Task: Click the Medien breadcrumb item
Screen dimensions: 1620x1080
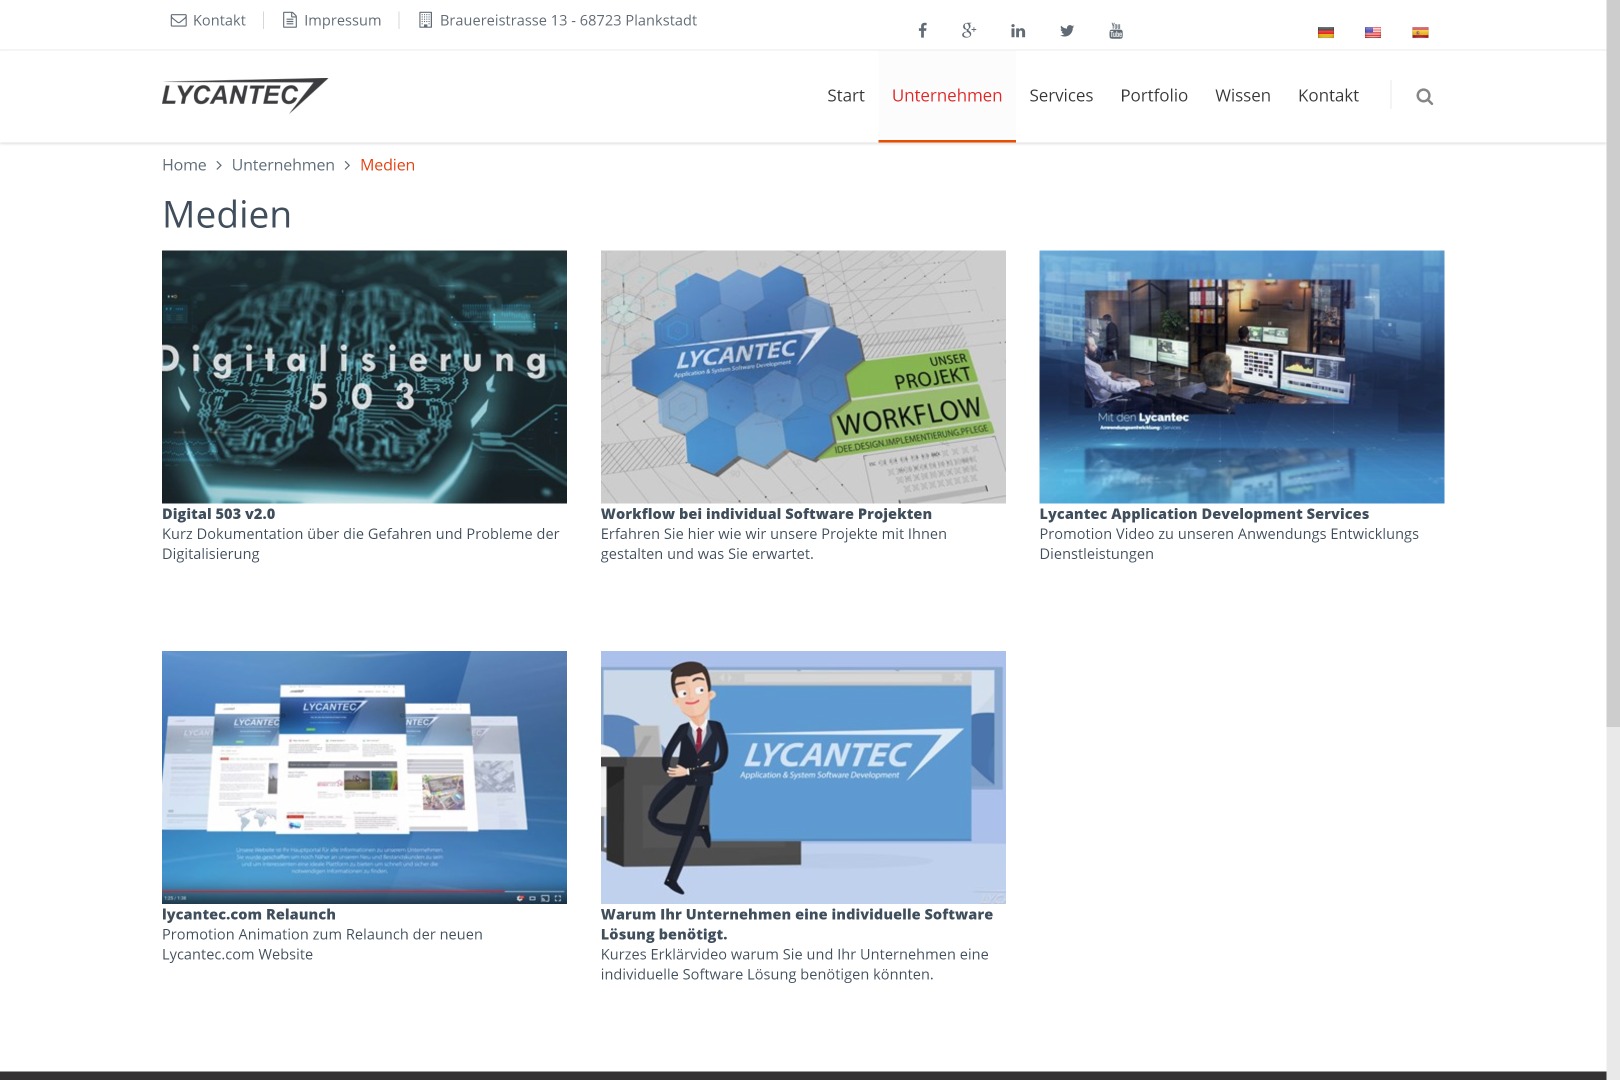Action: coord(387,165)
